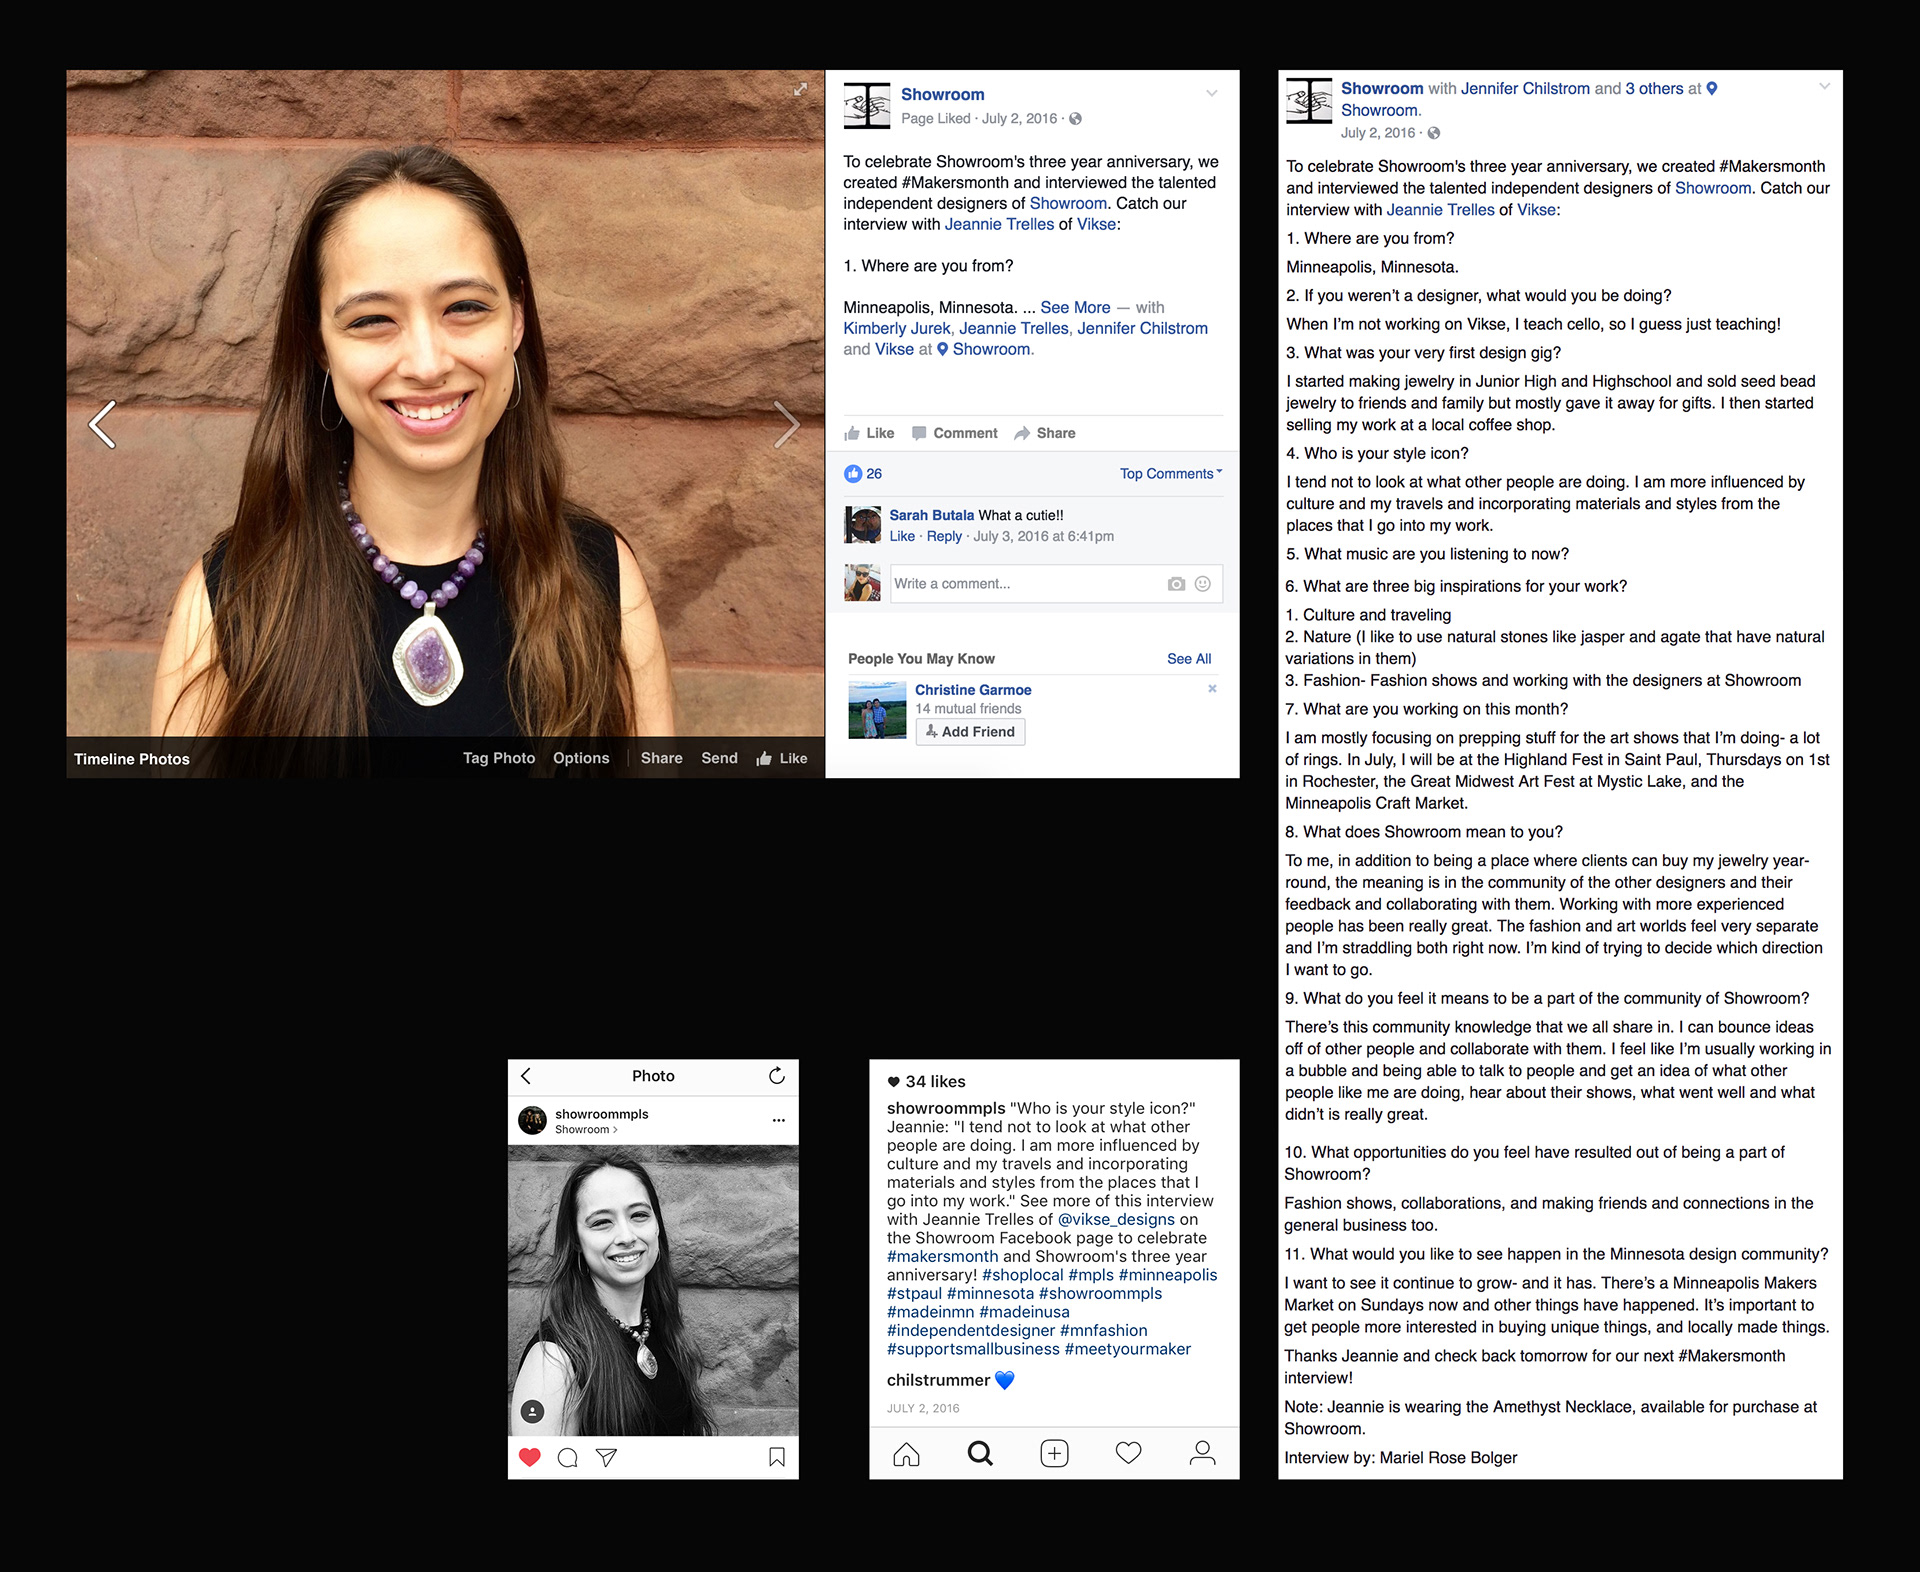
Task: Go to Instagram Home tab
Action: coord(906,1454)
